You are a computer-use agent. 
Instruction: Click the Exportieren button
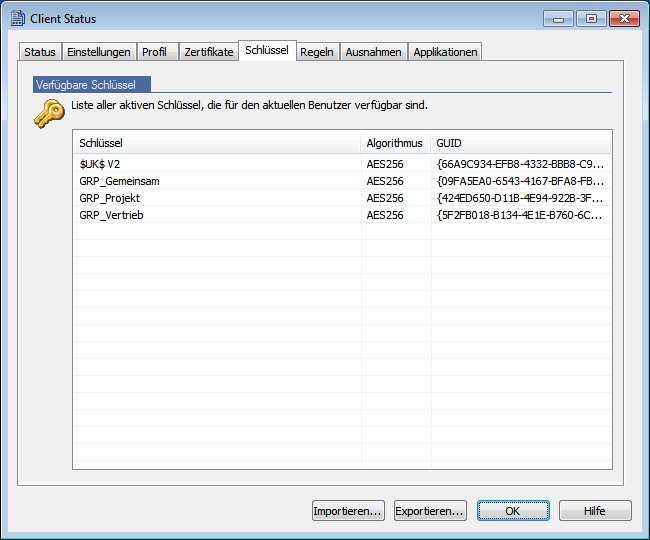(x=430, y=511)
